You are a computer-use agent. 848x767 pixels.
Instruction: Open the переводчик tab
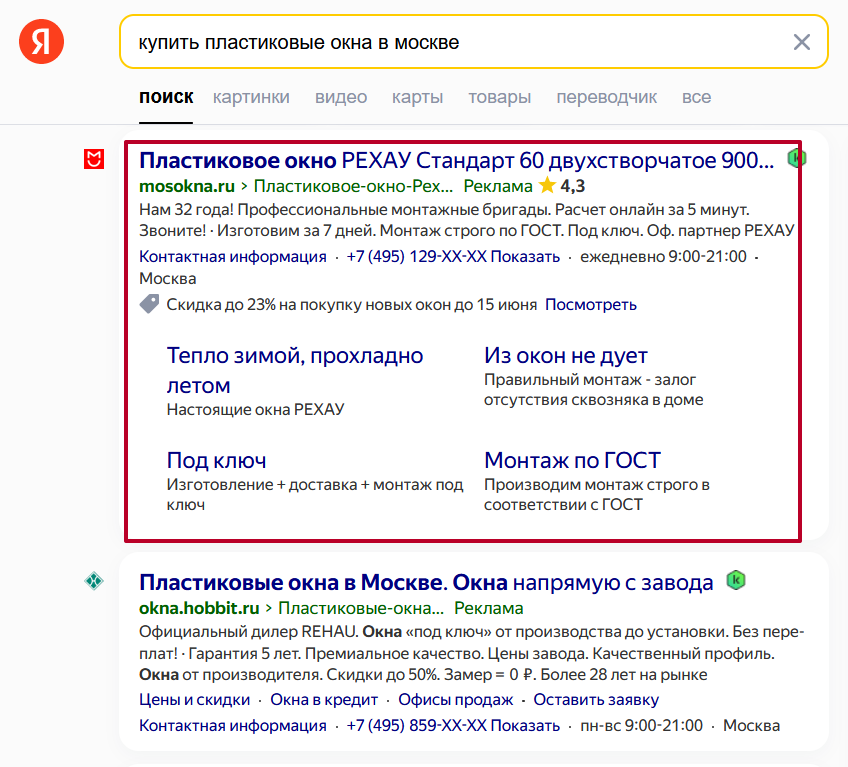[x=606, y=97]
